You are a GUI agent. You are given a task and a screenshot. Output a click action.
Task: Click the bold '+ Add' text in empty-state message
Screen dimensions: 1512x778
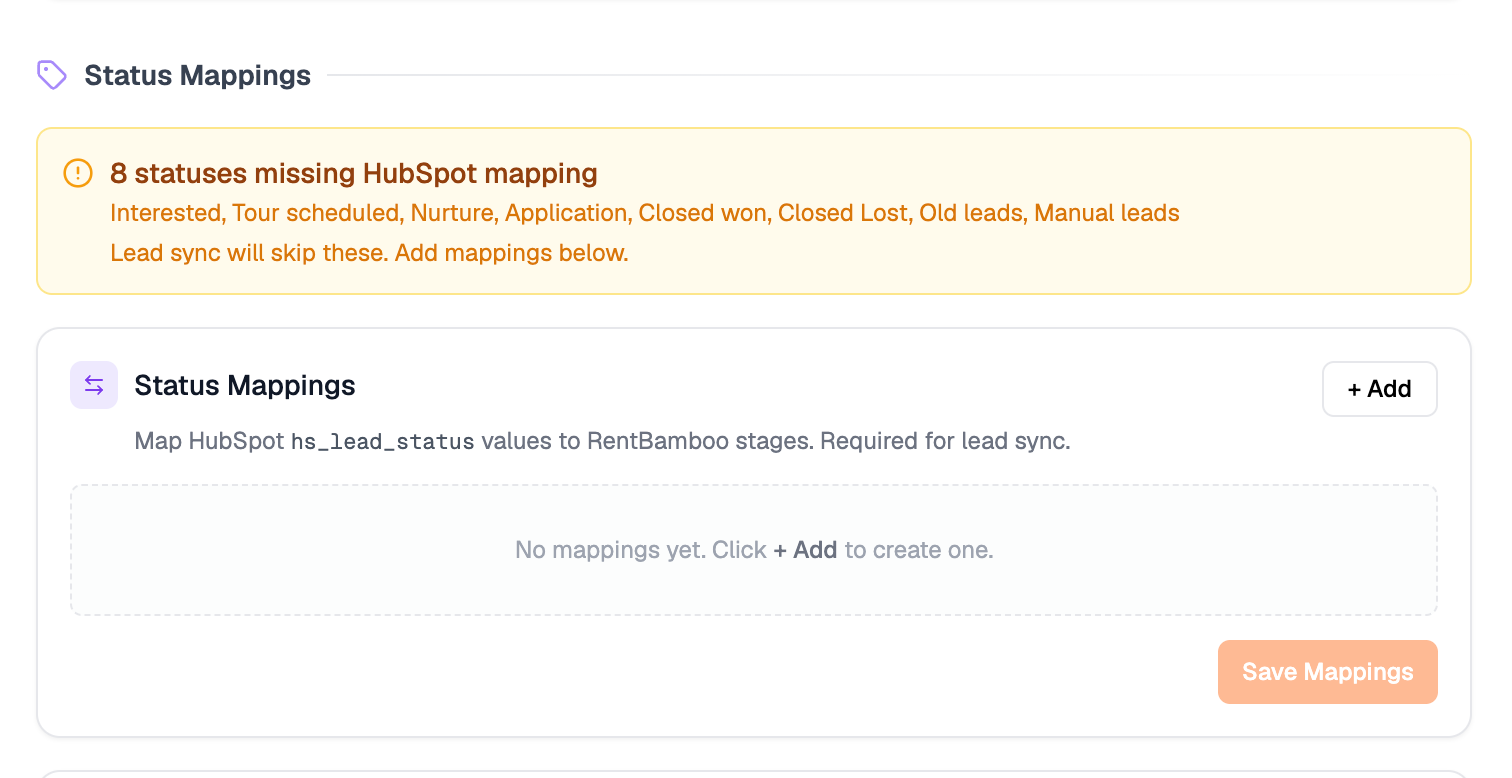point(805,550)
